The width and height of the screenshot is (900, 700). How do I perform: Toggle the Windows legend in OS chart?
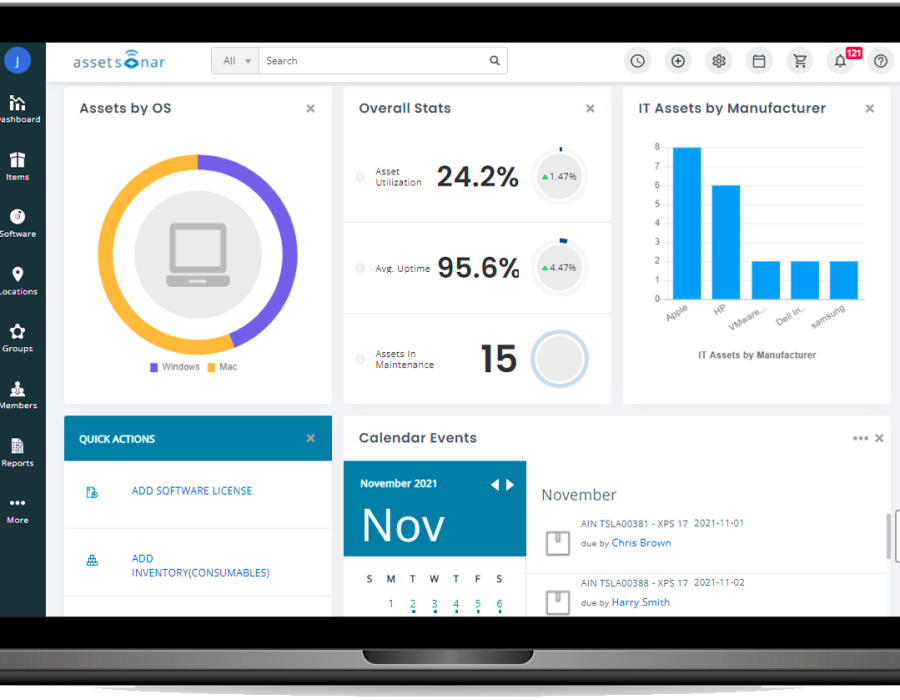[x=174, y=367]
